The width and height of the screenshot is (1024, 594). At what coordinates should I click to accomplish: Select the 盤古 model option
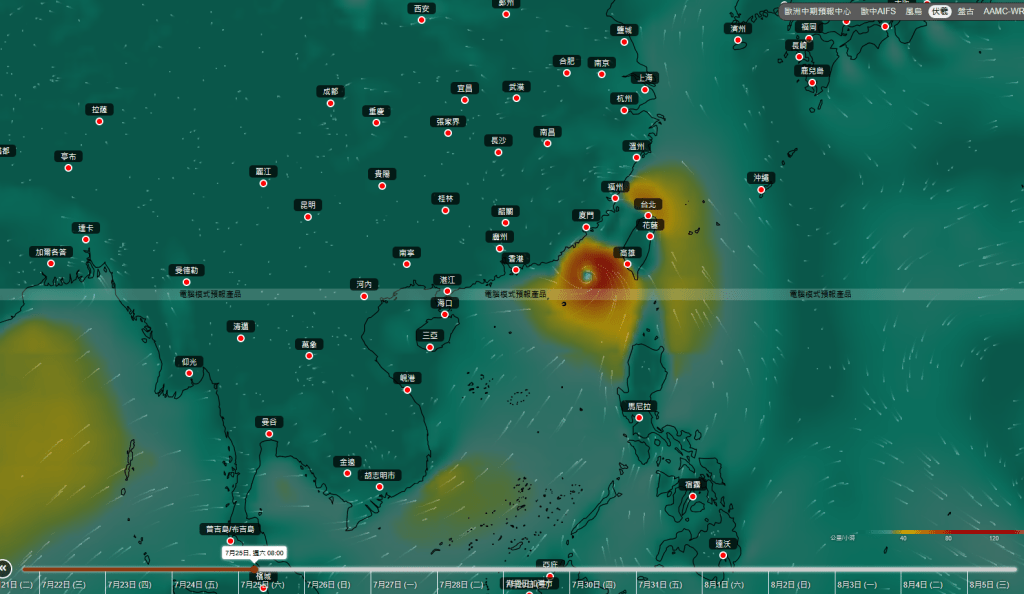coord(966,12)
